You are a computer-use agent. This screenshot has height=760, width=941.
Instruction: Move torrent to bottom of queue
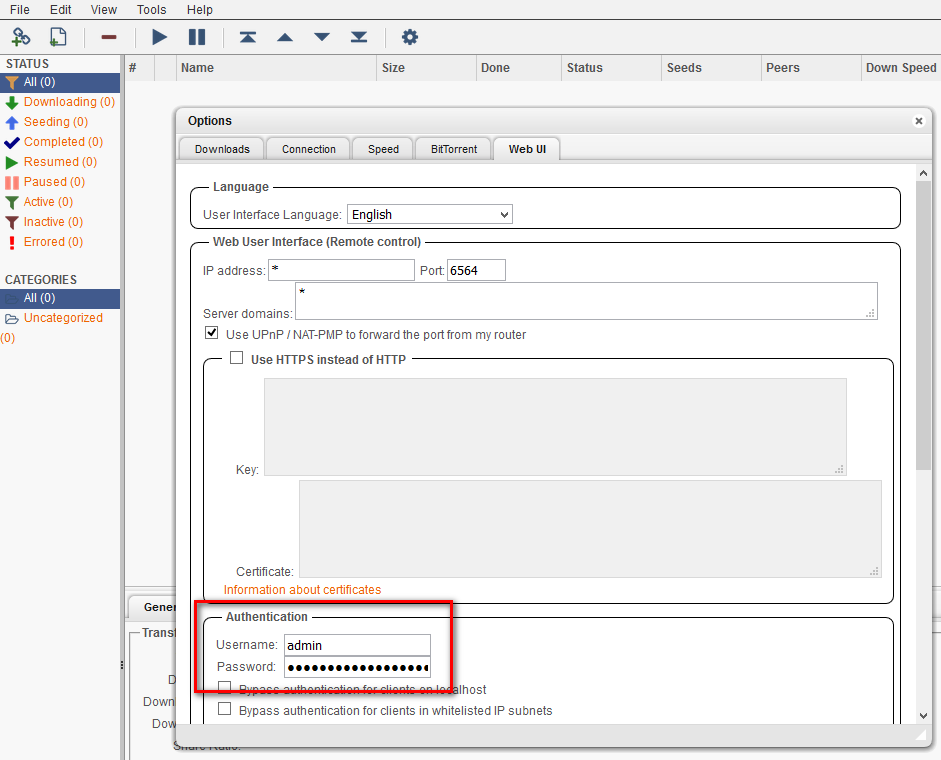[359, 37]
